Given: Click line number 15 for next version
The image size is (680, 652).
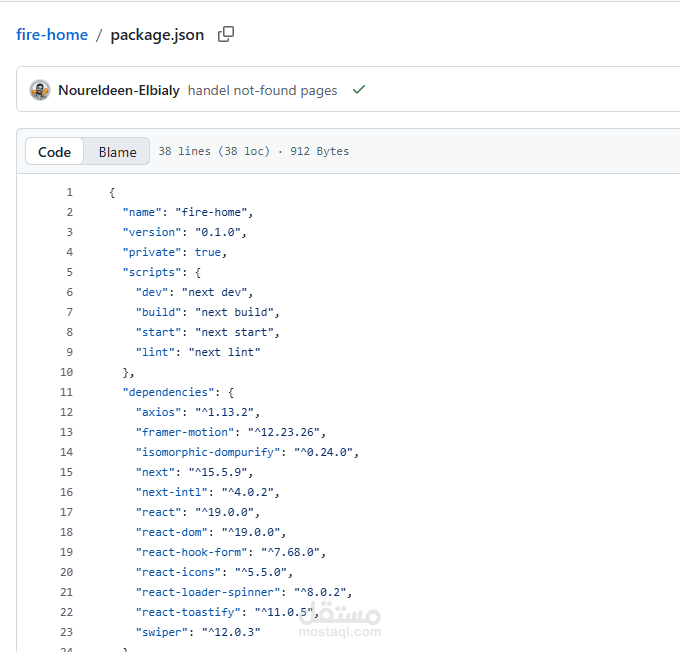Looking at the screenshot, I should 66,472.
